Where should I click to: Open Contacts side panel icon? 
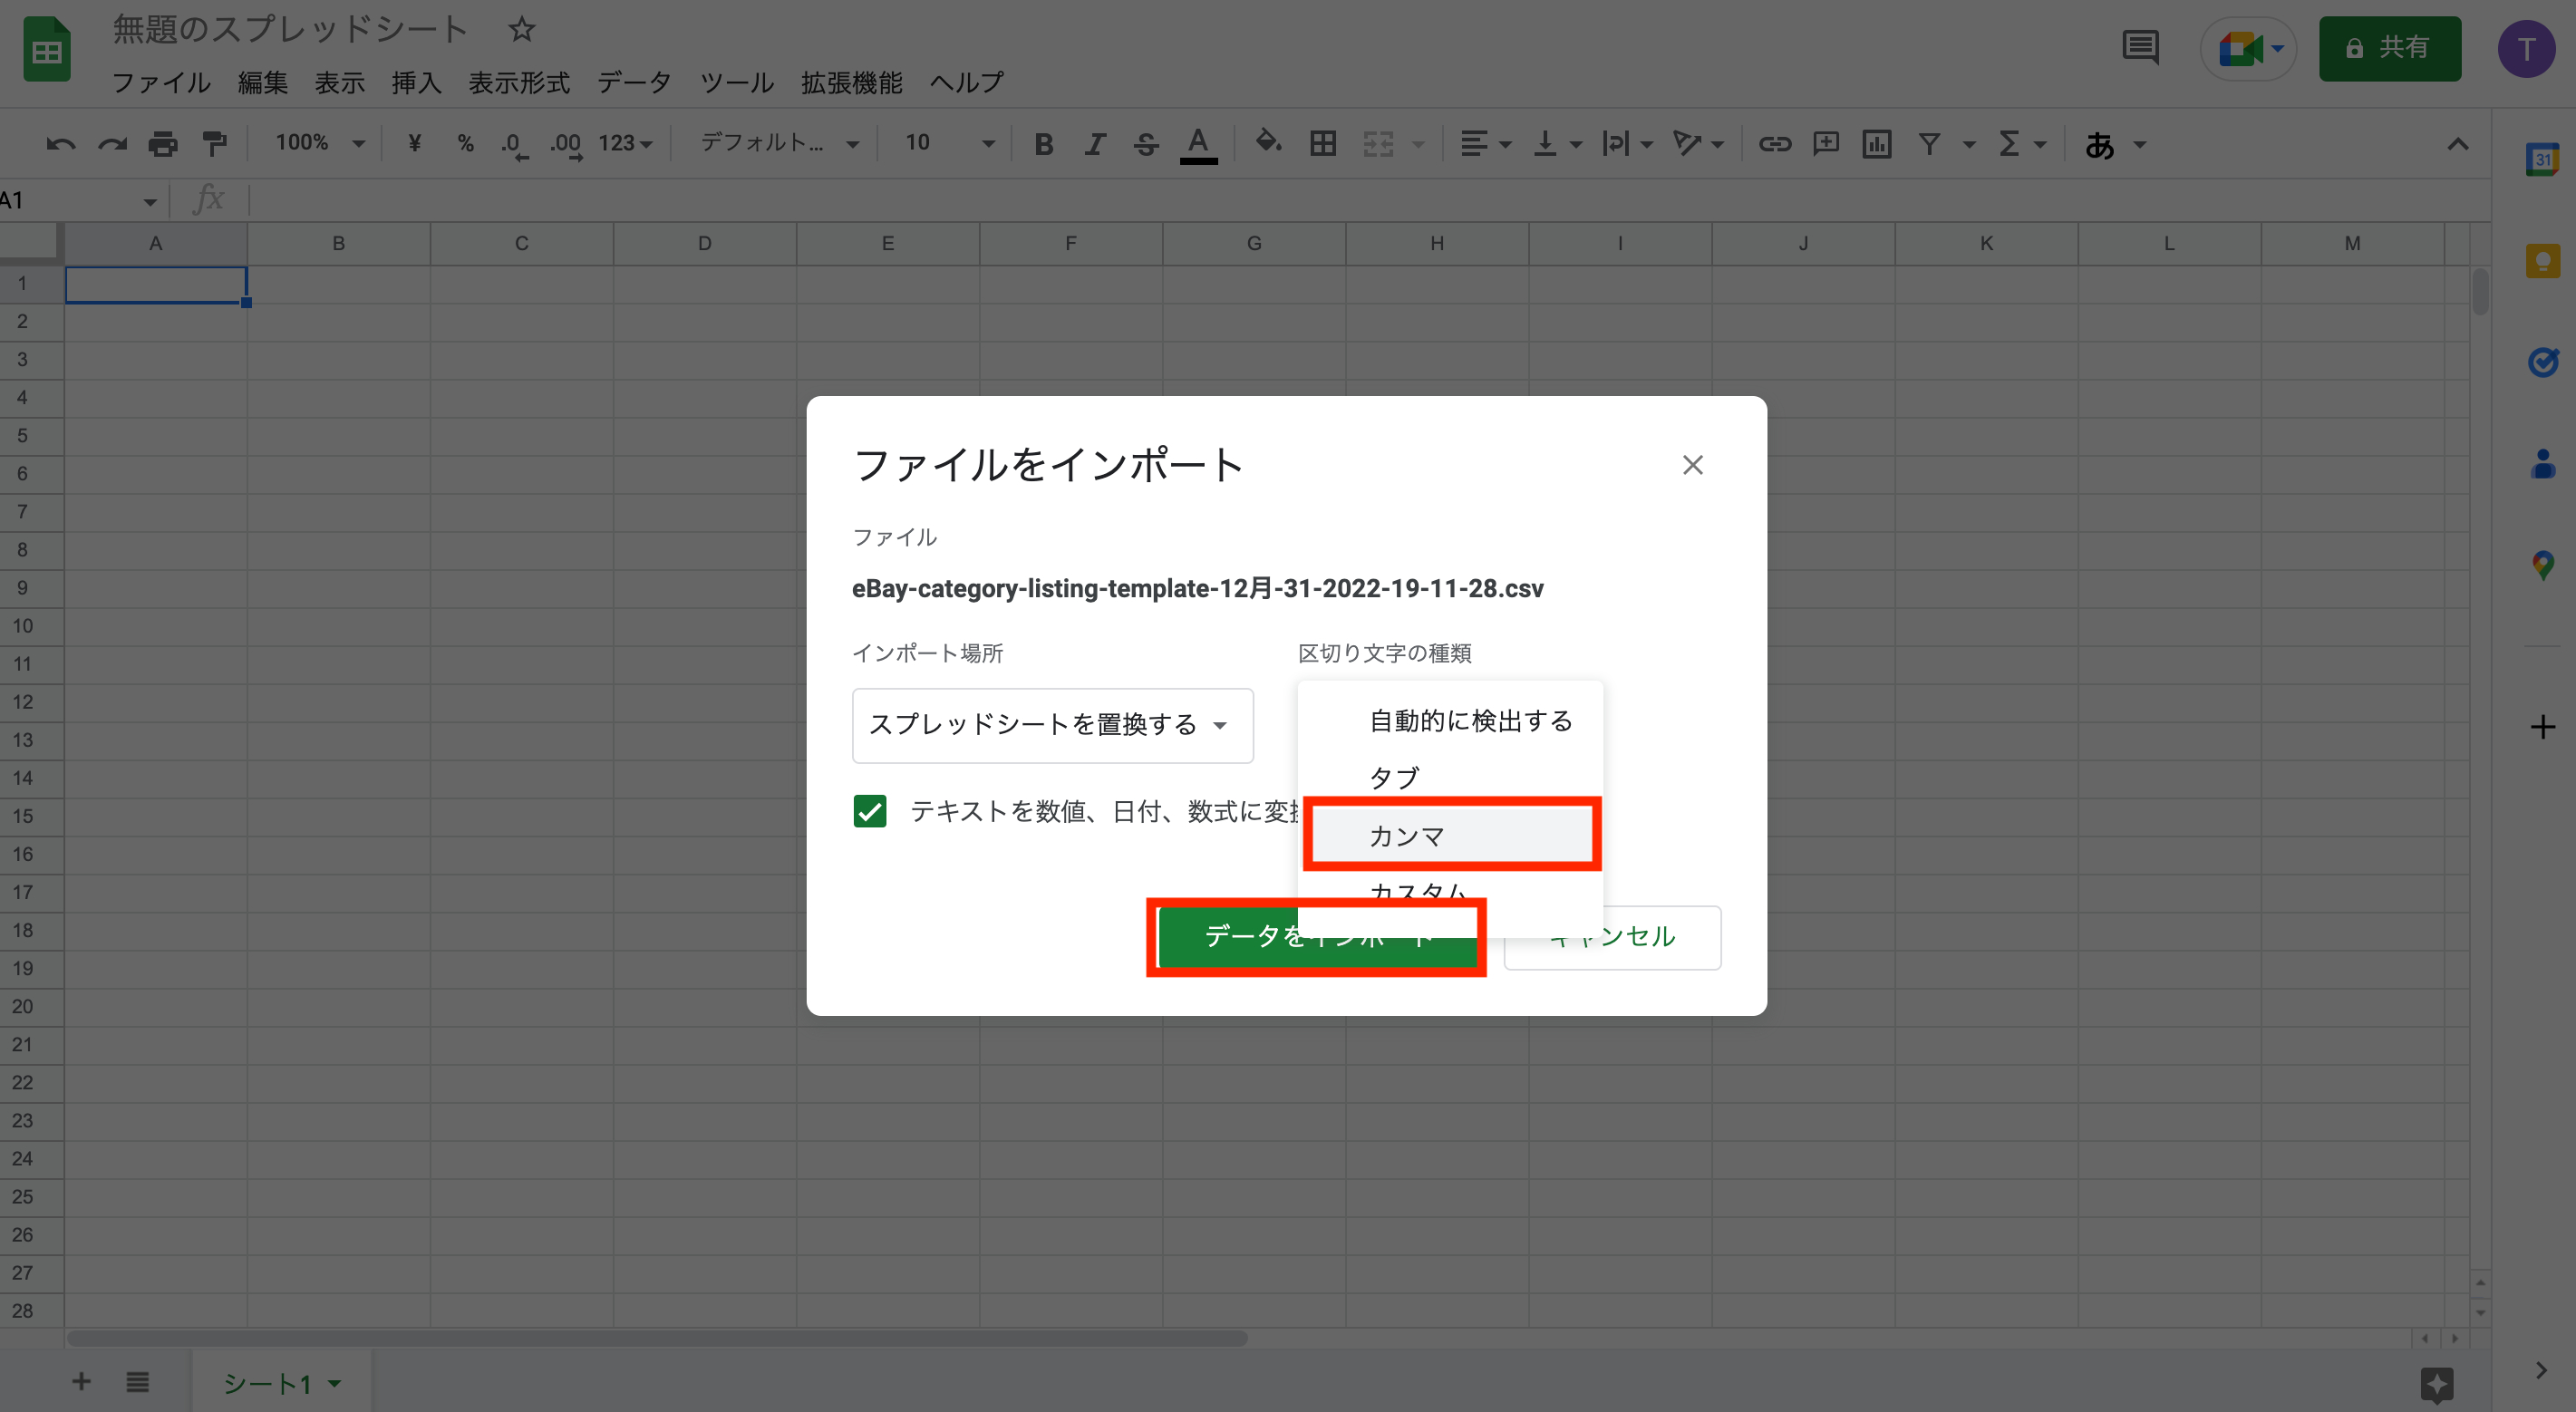coord(2543,464)
